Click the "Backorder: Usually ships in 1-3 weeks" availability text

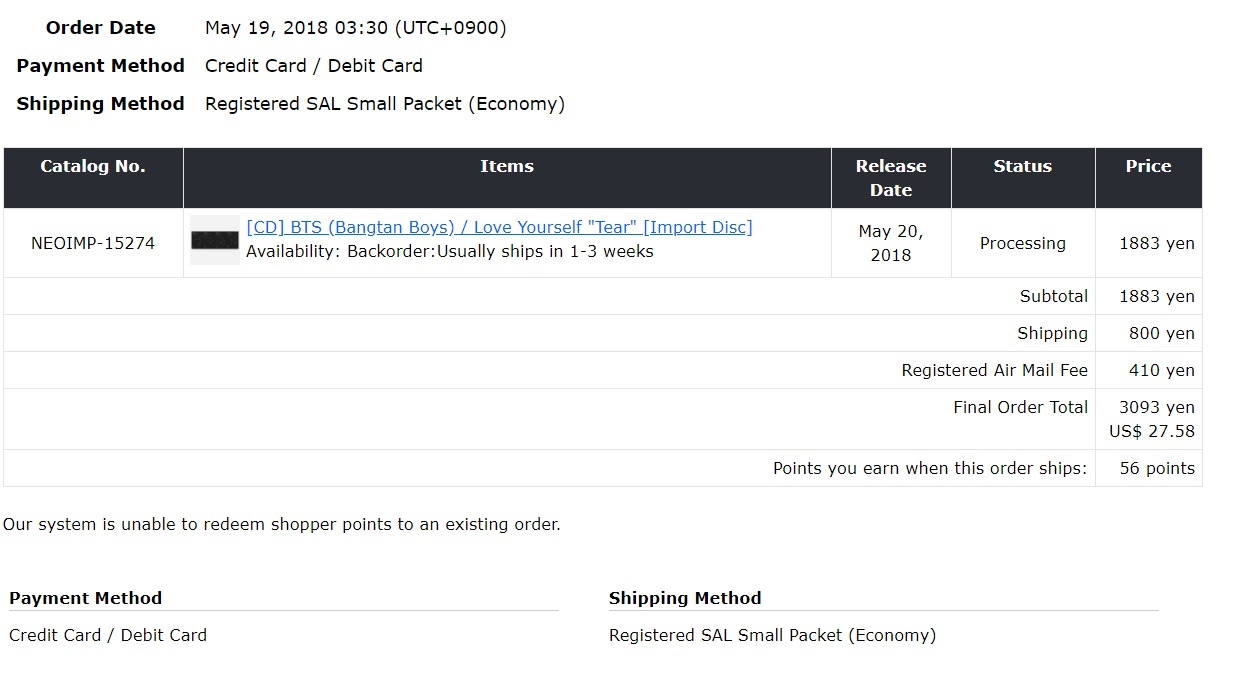450,252
